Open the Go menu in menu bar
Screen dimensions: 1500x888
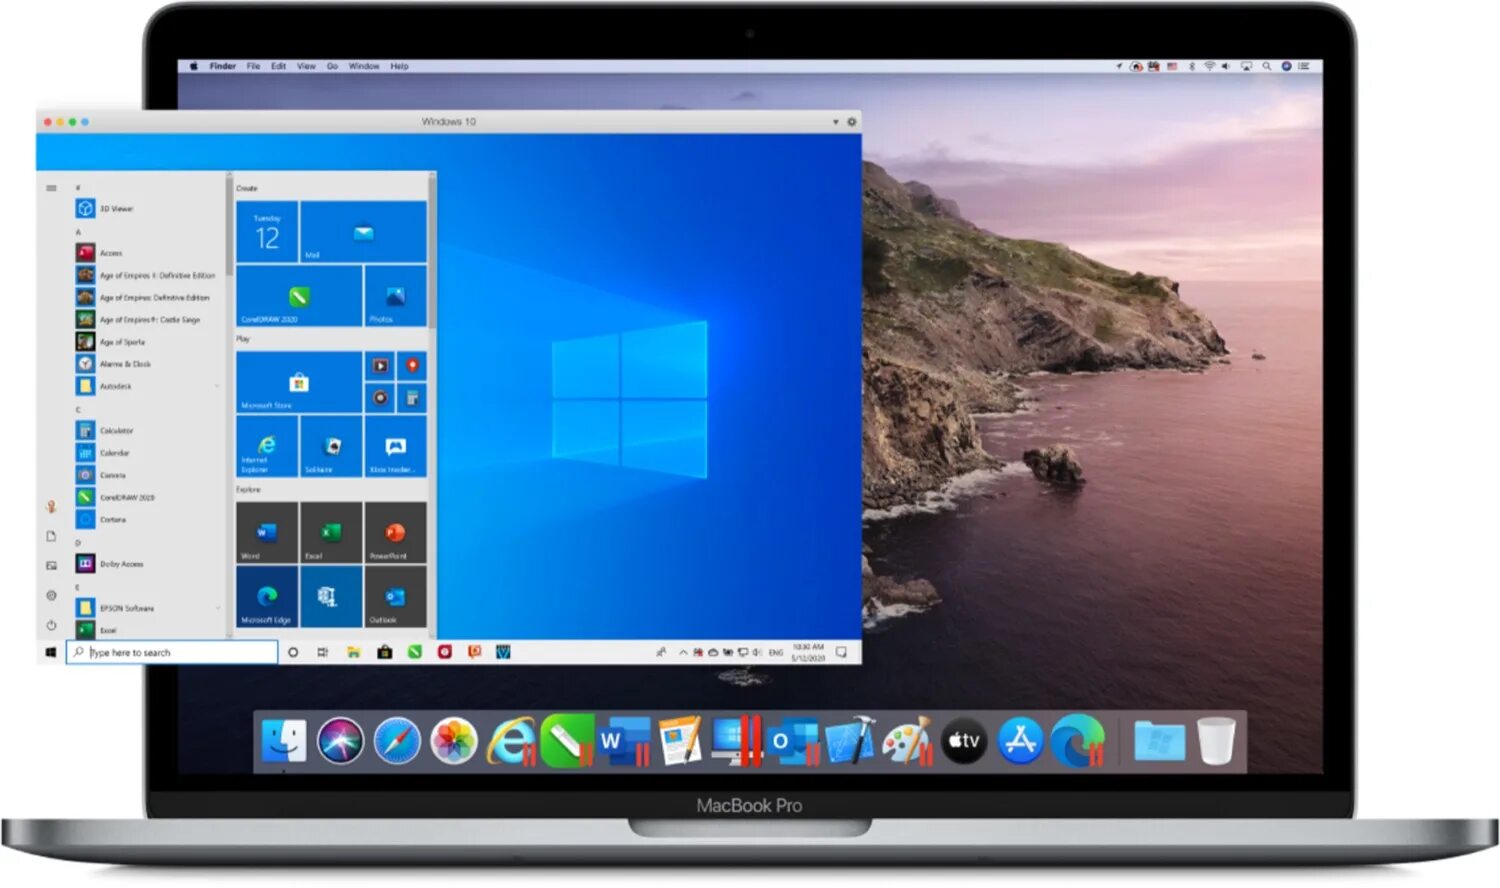(x=332, y=66)
